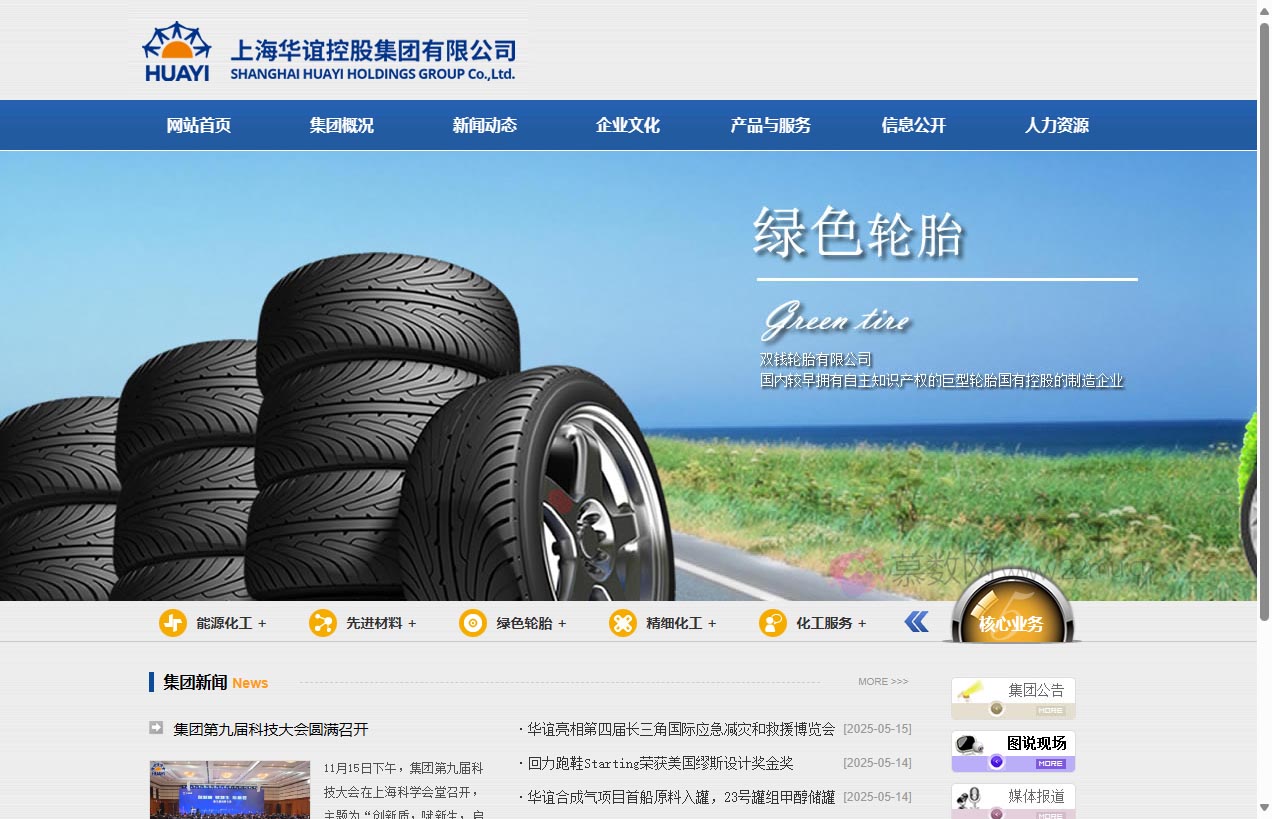
Task: Click the 精细化工 fine chemicals icon
Action: point(622,622)
